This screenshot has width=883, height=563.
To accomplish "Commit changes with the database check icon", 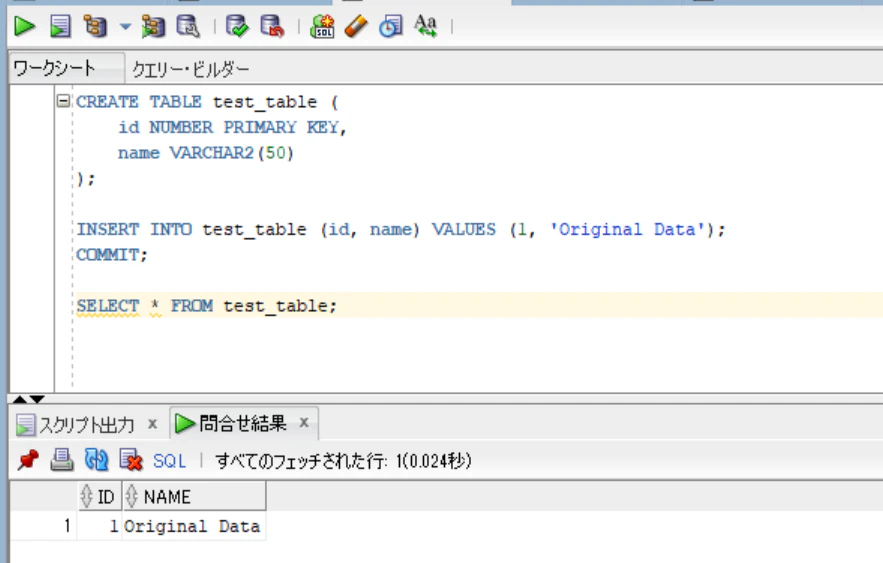I will pos(237,26).
